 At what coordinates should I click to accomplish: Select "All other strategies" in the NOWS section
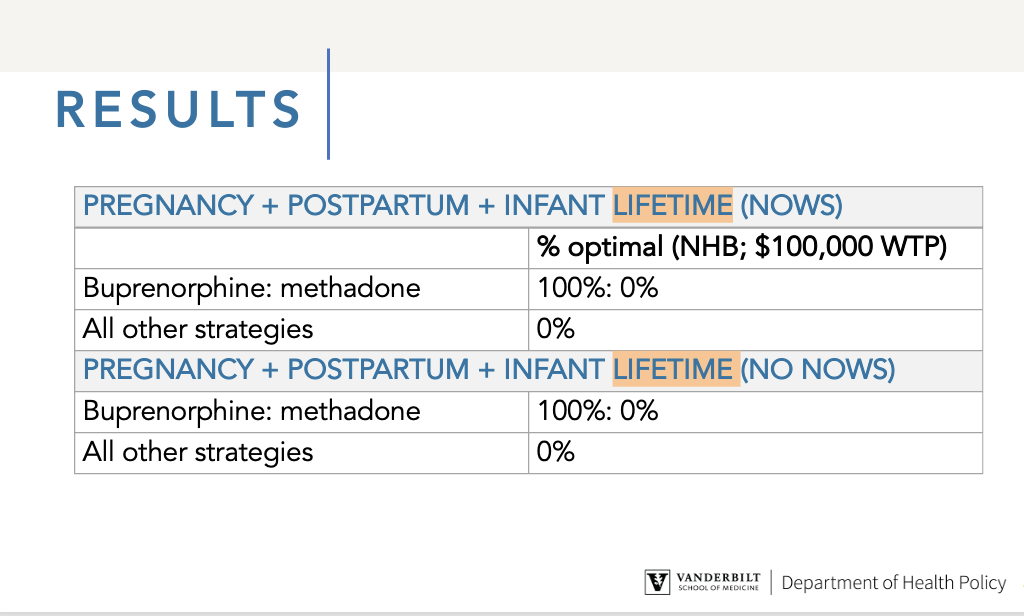198,329
